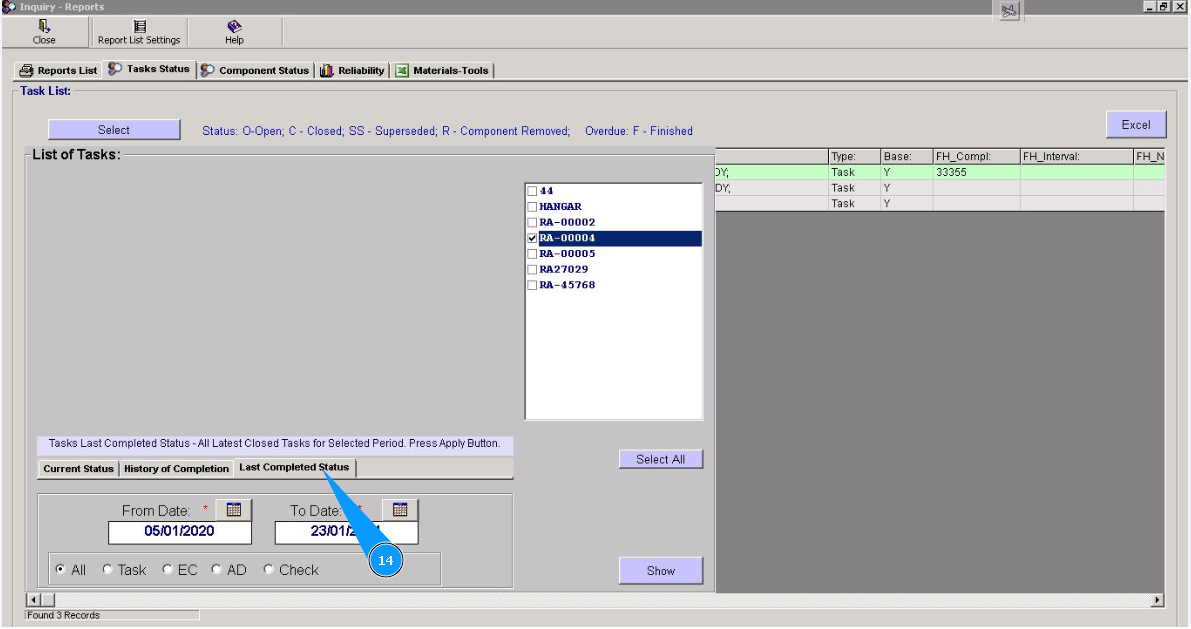Image resolution: width=1191 pixels, height=629 pixels.
Task: Select the AD radio button
Action: [216, 569]
